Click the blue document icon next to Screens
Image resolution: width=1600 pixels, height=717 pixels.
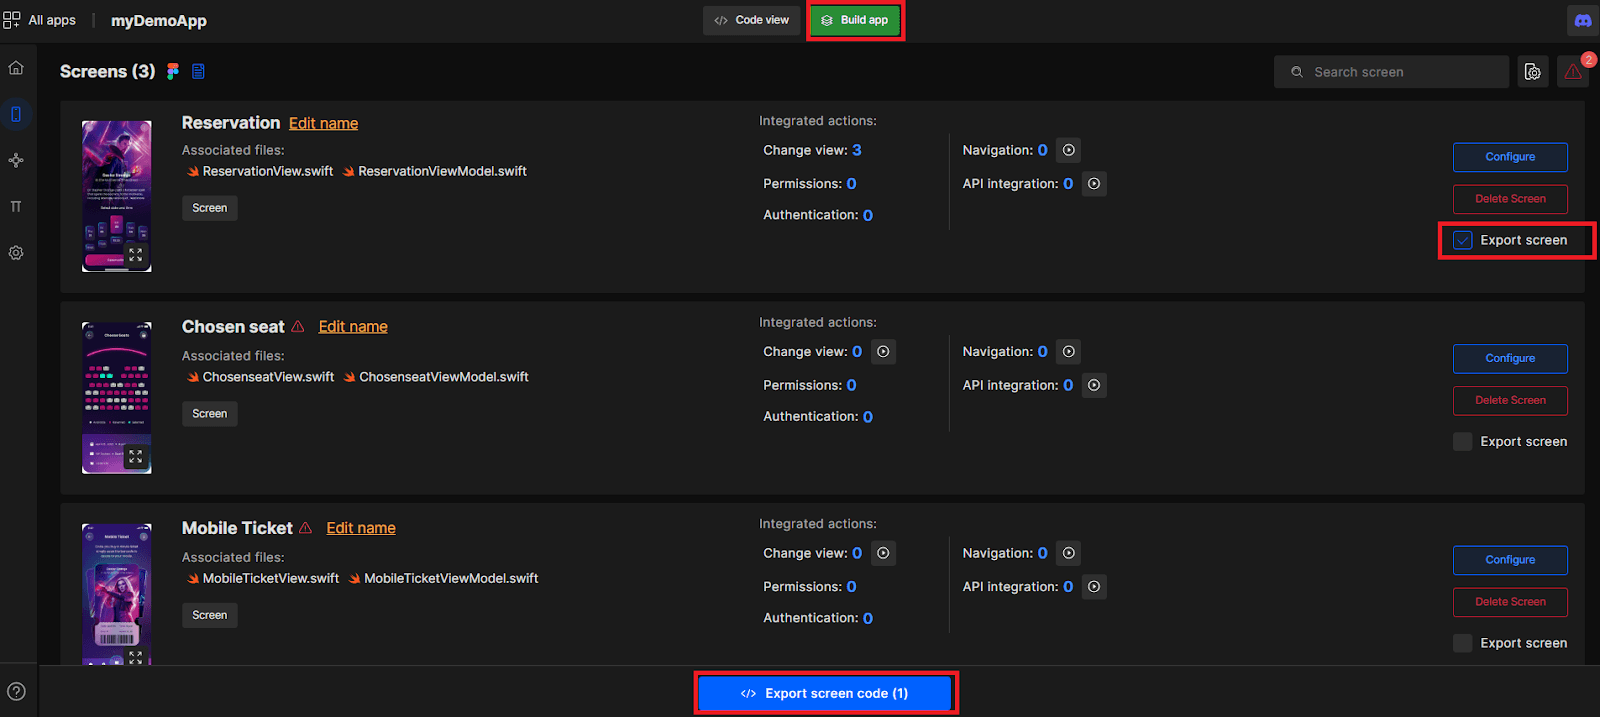tap(198, 71)
